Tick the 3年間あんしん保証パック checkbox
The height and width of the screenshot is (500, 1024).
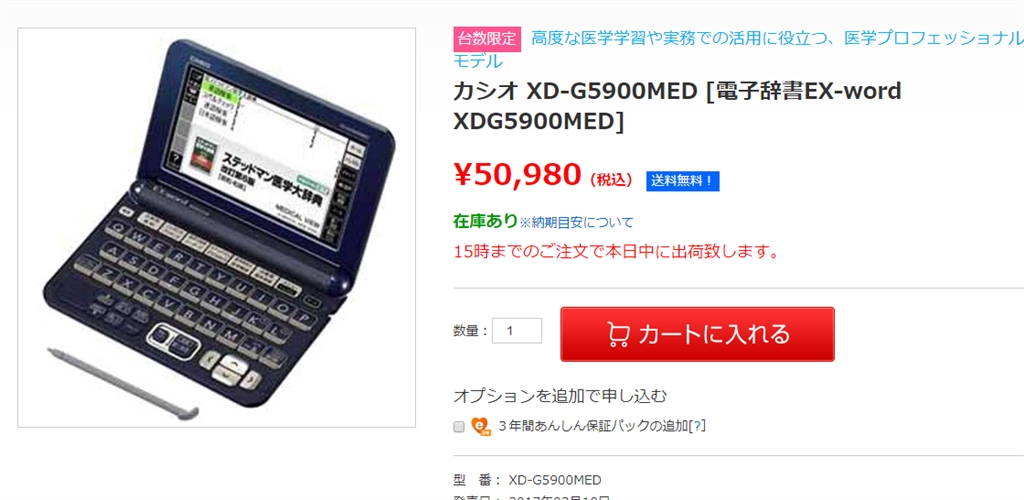coord(459,427)
